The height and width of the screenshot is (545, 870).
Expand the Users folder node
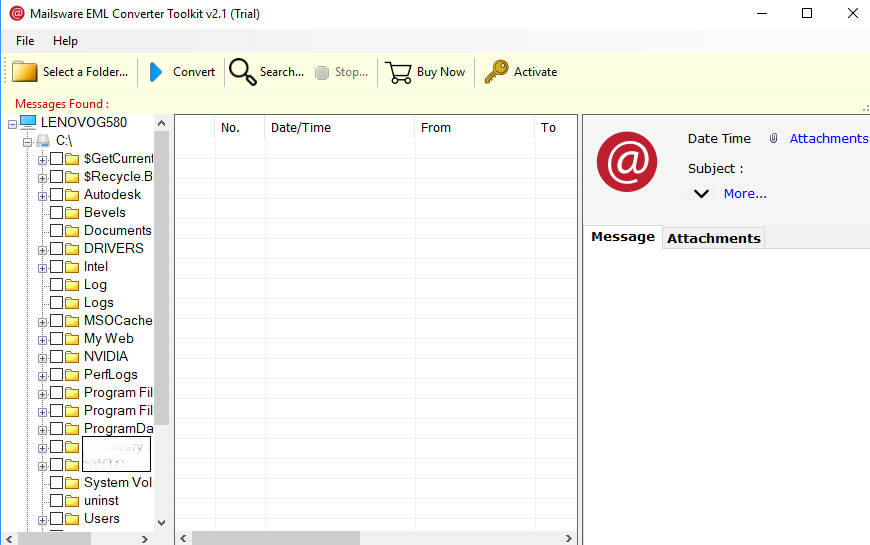click(42, 521)
